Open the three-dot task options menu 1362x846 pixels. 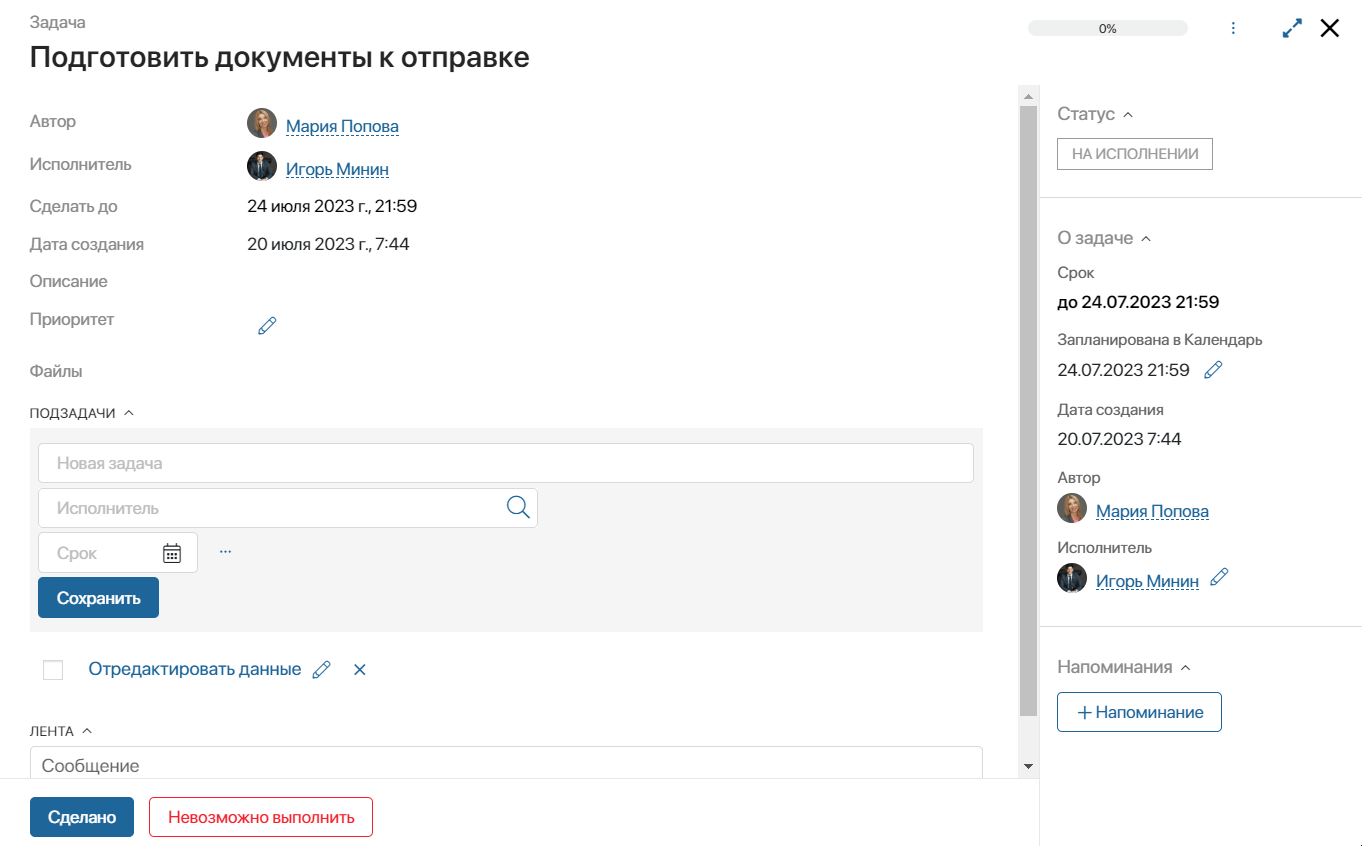(1233, 28)
